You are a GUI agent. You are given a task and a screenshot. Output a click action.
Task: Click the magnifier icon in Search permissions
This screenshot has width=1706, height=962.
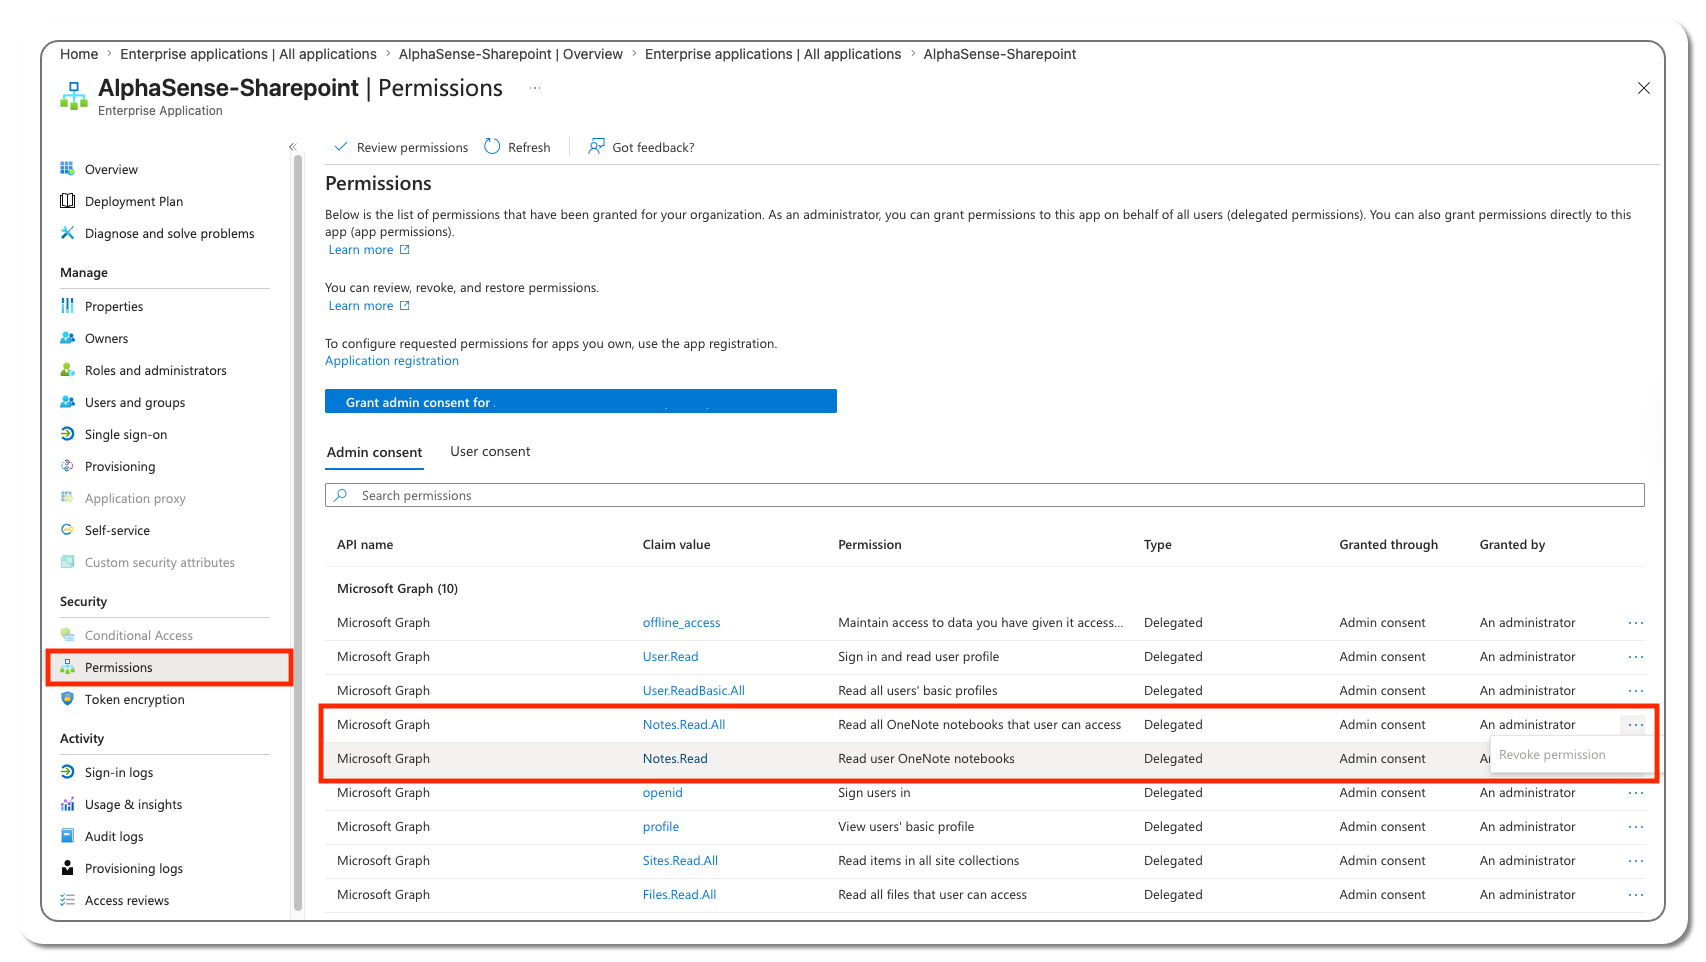click(x=341, y=495)
